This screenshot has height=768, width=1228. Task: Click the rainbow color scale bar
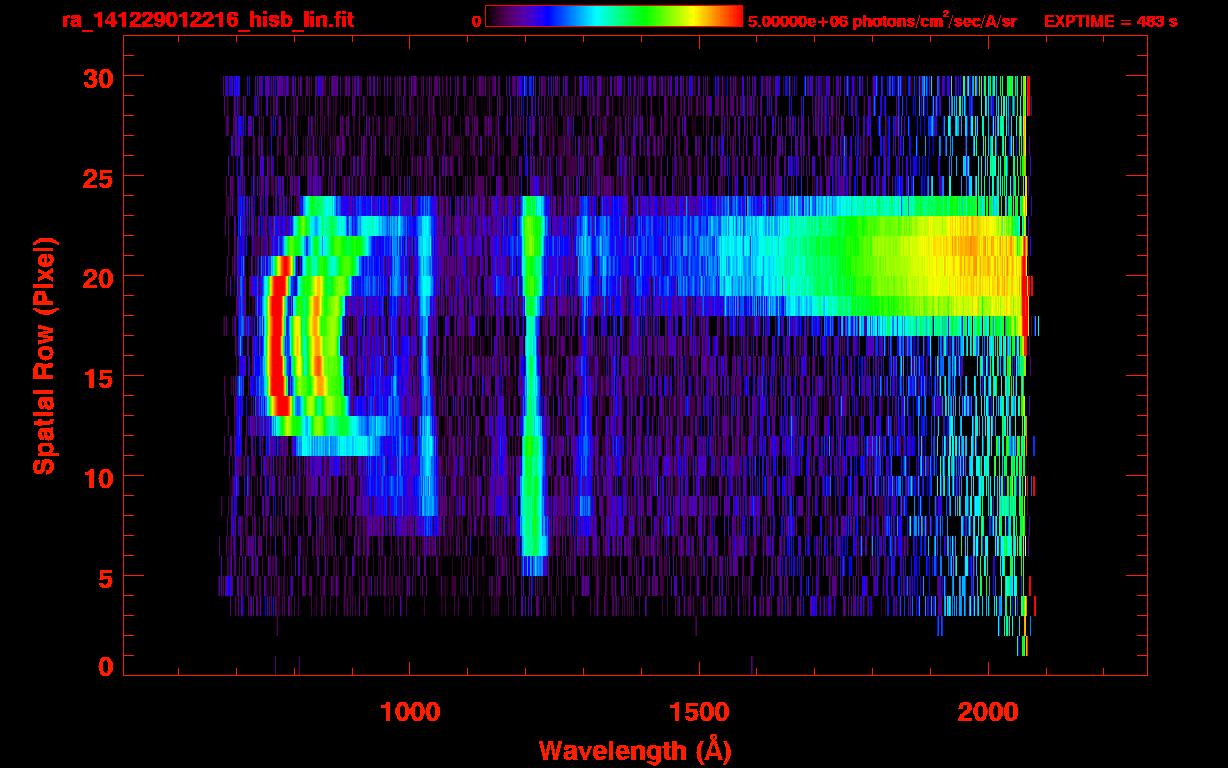[x=614, y=16]
